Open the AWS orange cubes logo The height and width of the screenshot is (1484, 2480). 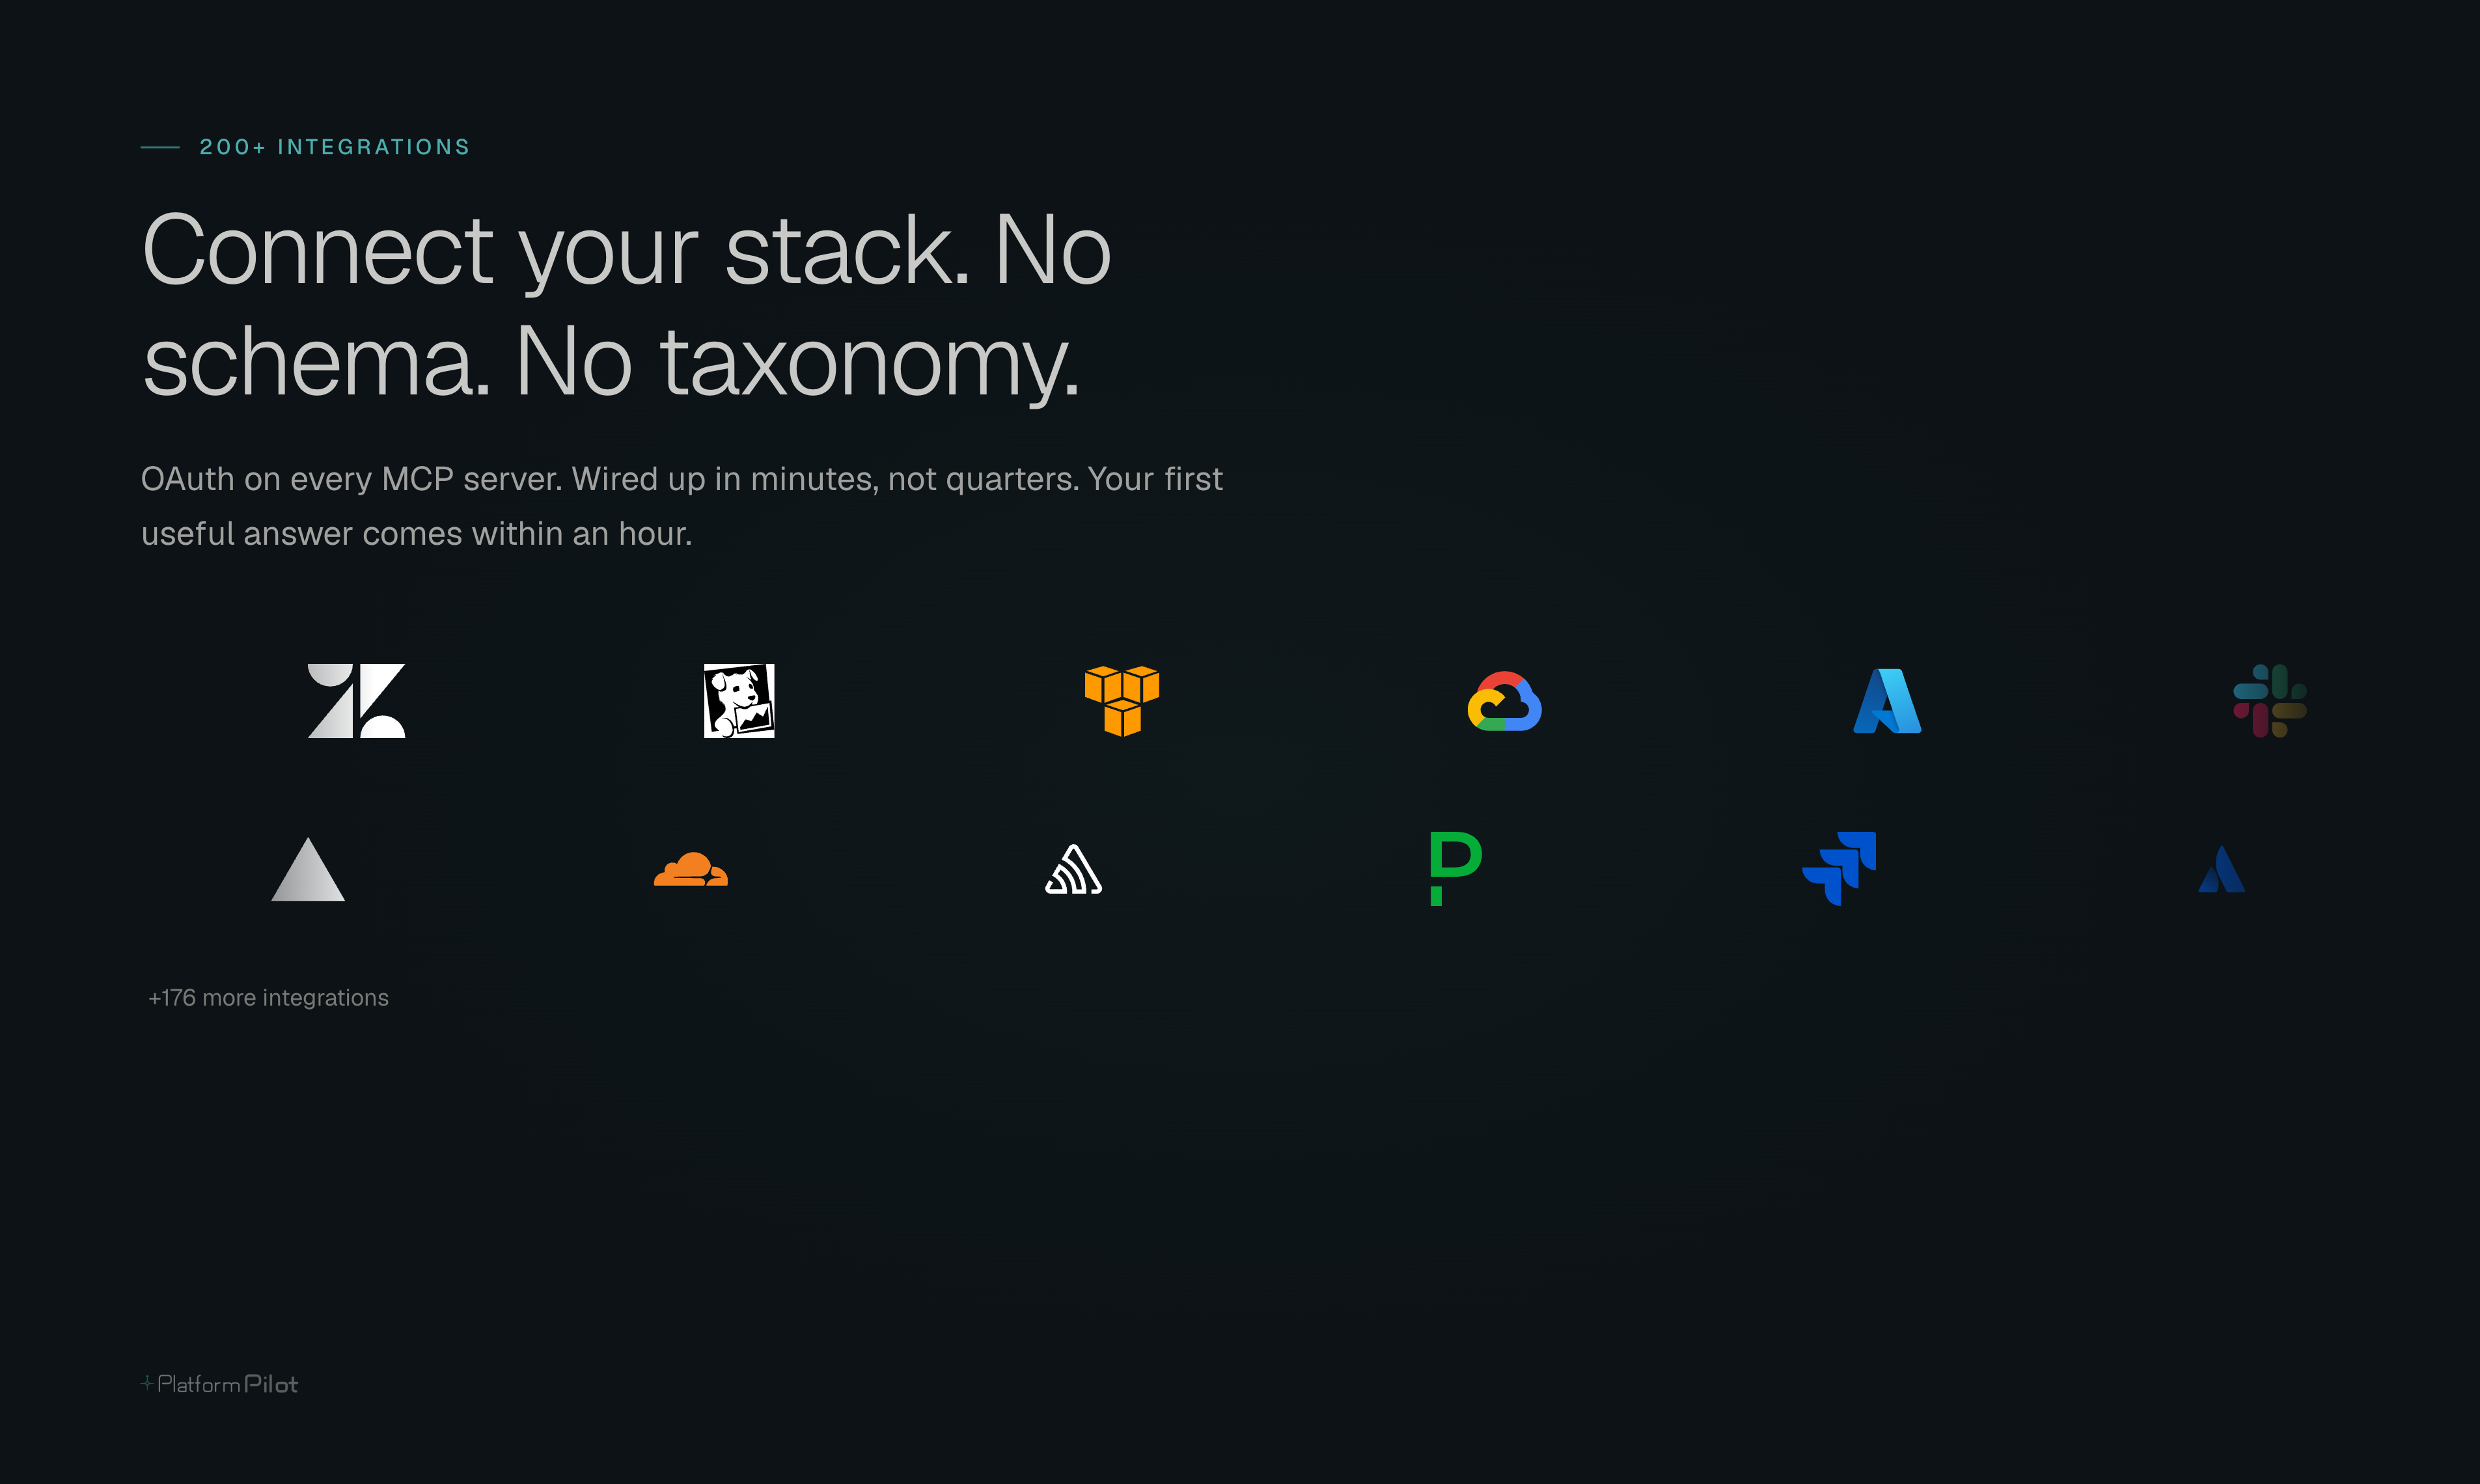tap(1122, 701)
